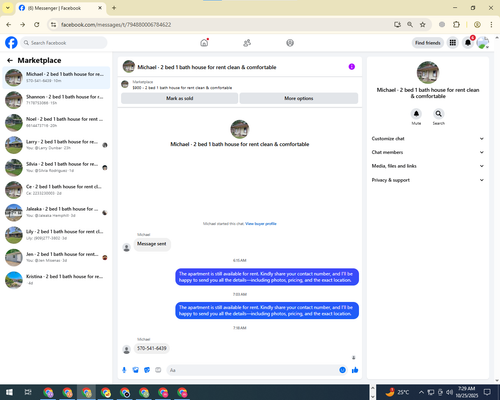500x400 pixels.
Task: Open the browser extensions puzzle icon
Action: 456,25
